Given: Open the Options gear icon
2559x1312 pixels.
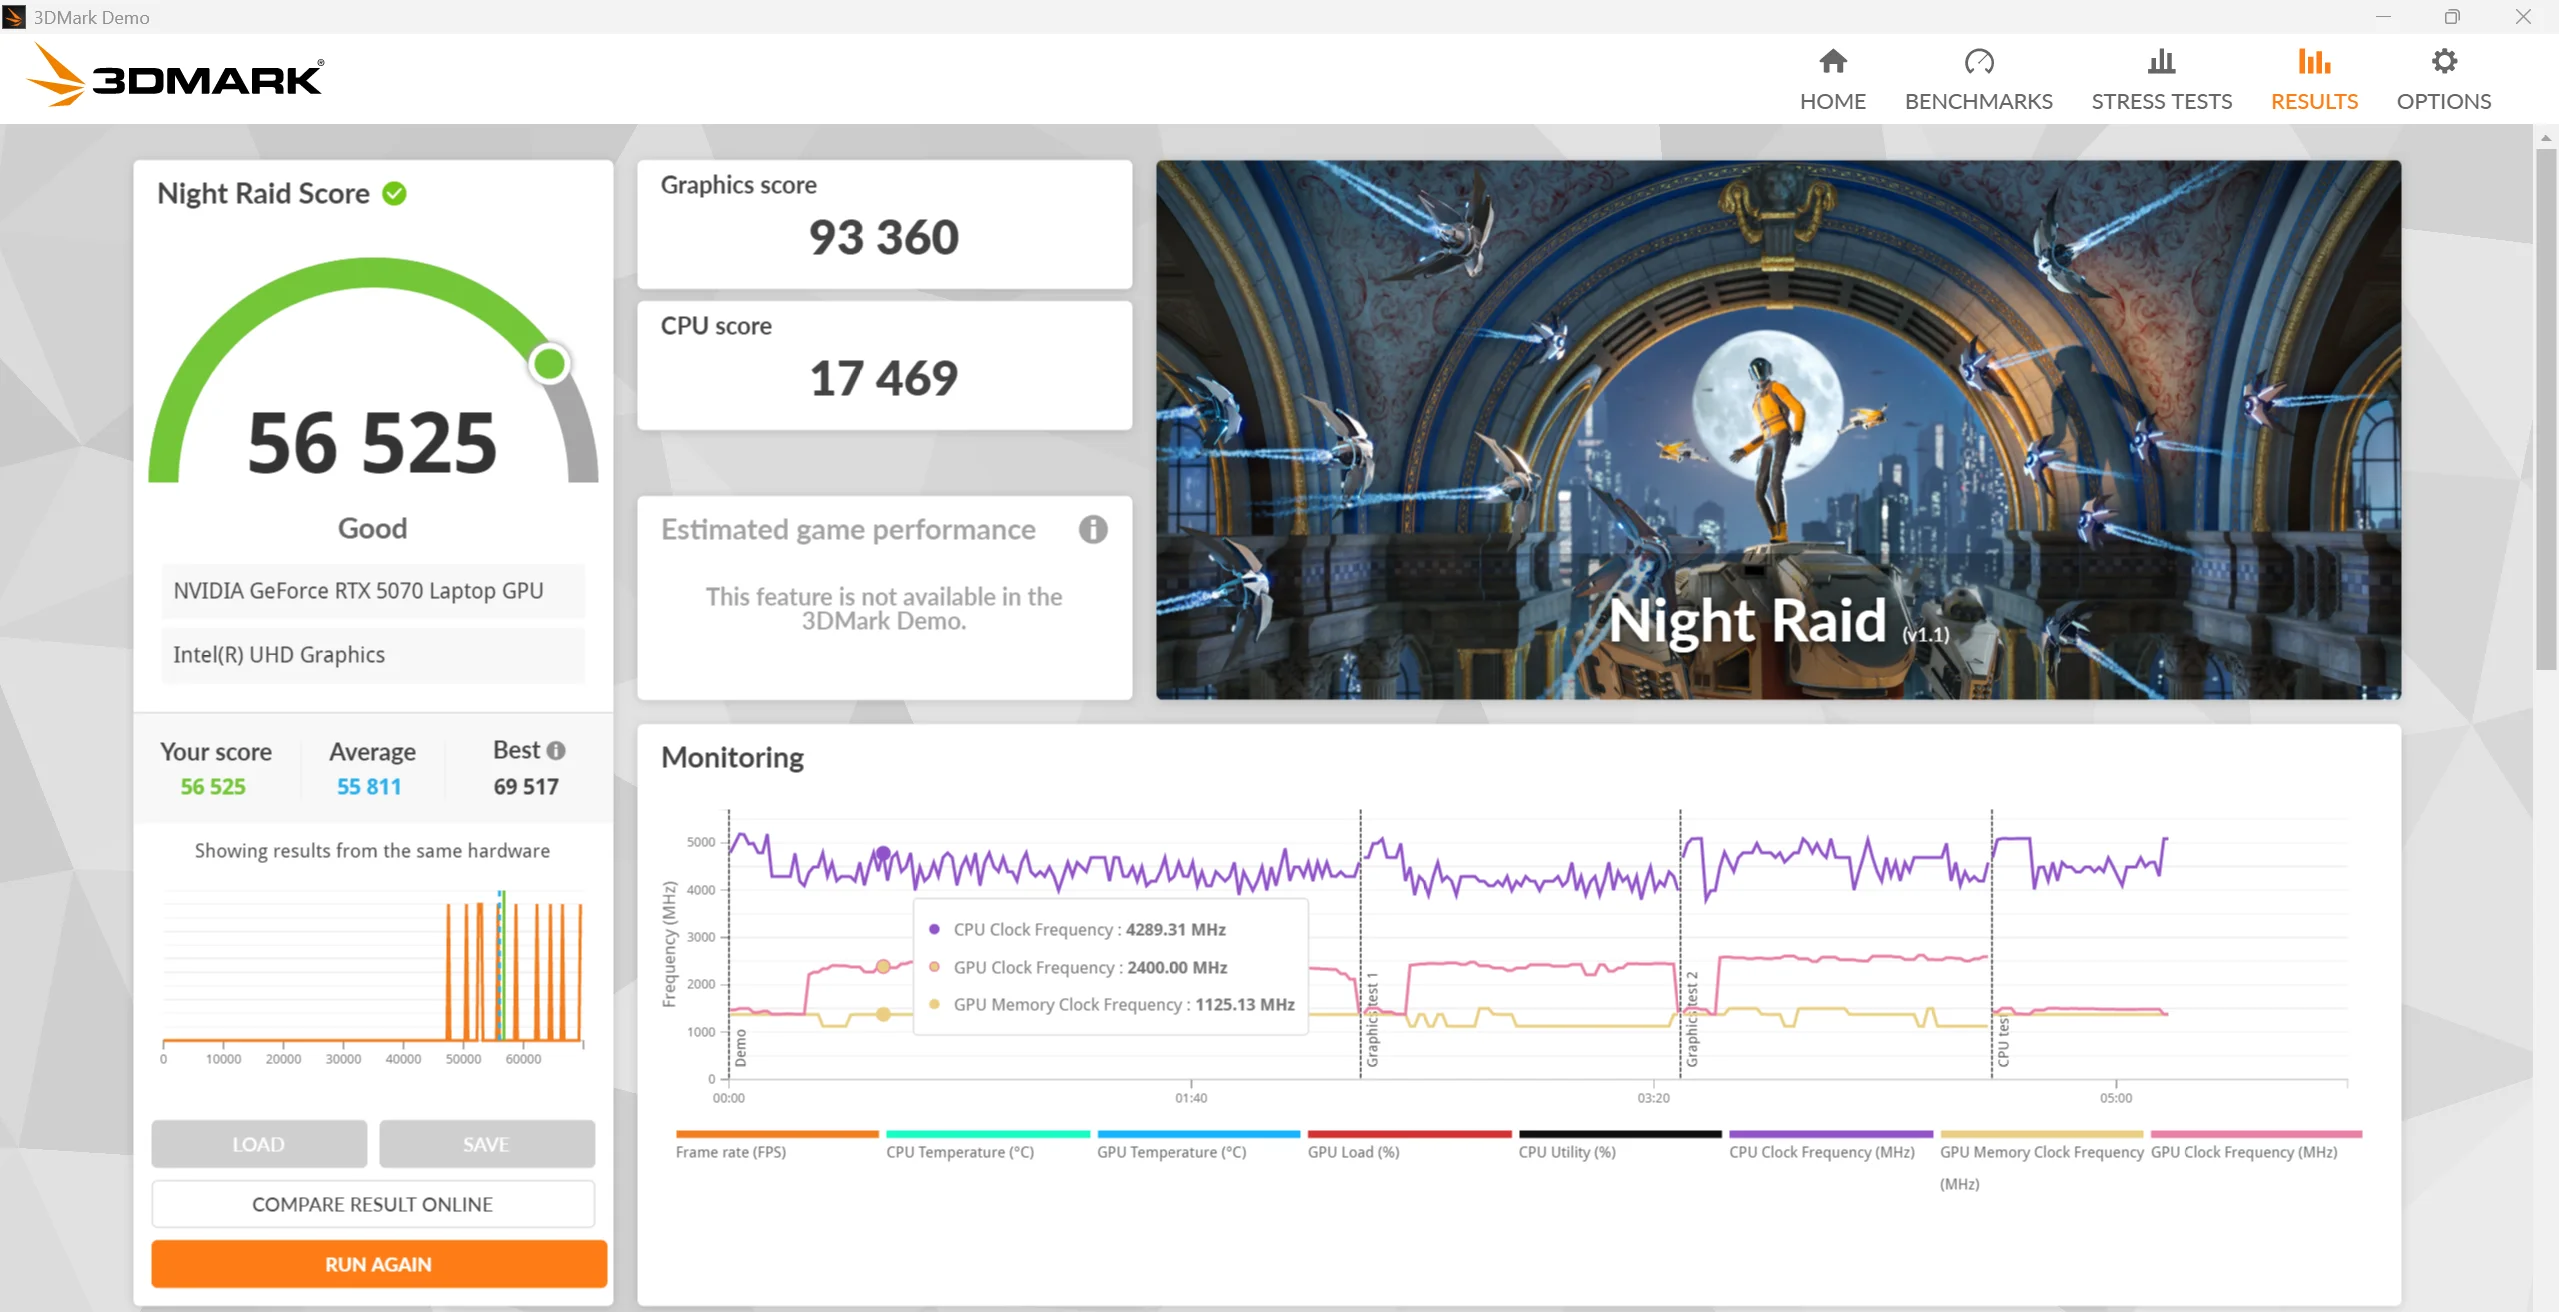Looking at the screenshot, I should [2443, 62].
